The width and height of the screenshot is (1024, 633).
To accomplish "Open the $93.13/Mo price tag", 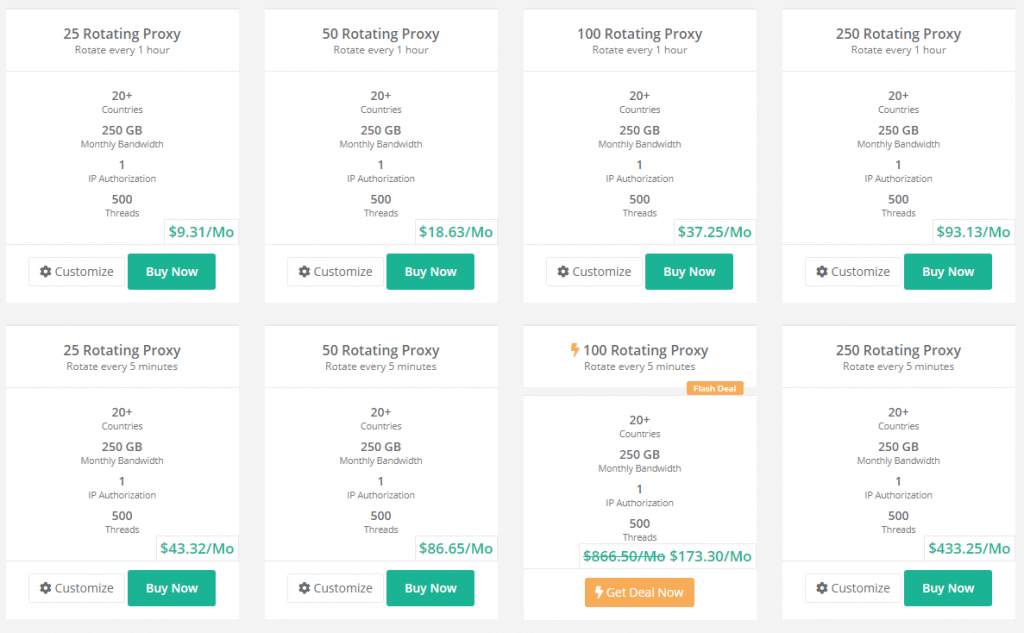I will pos(973,232).
